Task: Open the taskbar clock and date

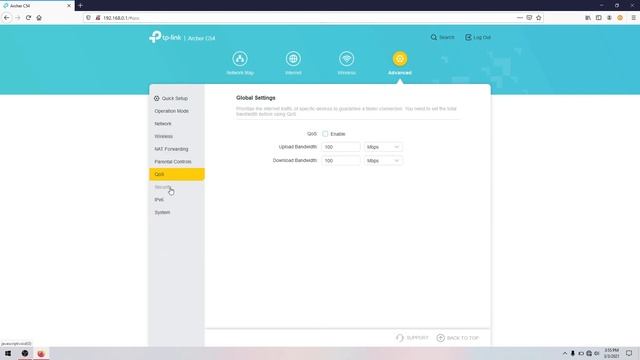Action: click(611, 353)
